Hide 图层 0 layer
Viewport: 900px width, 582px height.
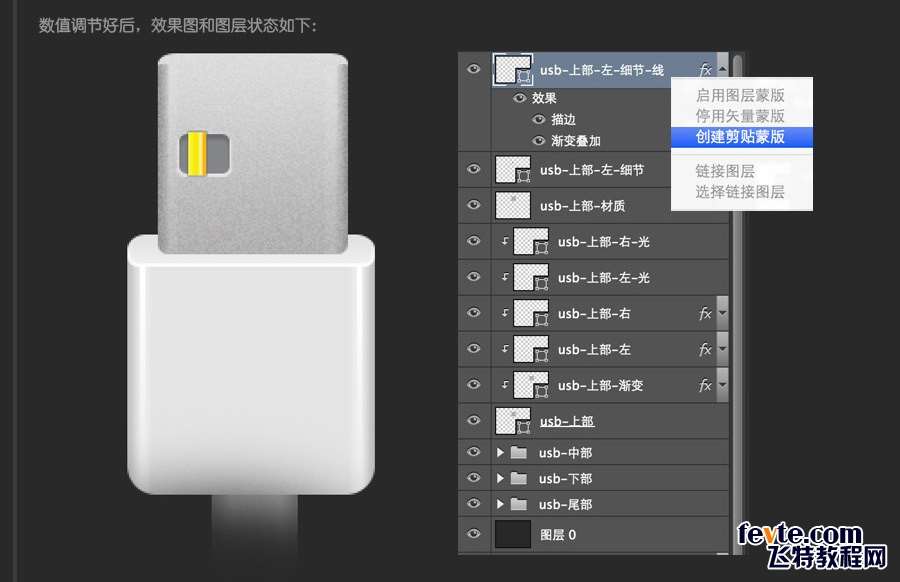pyautogui.click(x=474, y=534)
